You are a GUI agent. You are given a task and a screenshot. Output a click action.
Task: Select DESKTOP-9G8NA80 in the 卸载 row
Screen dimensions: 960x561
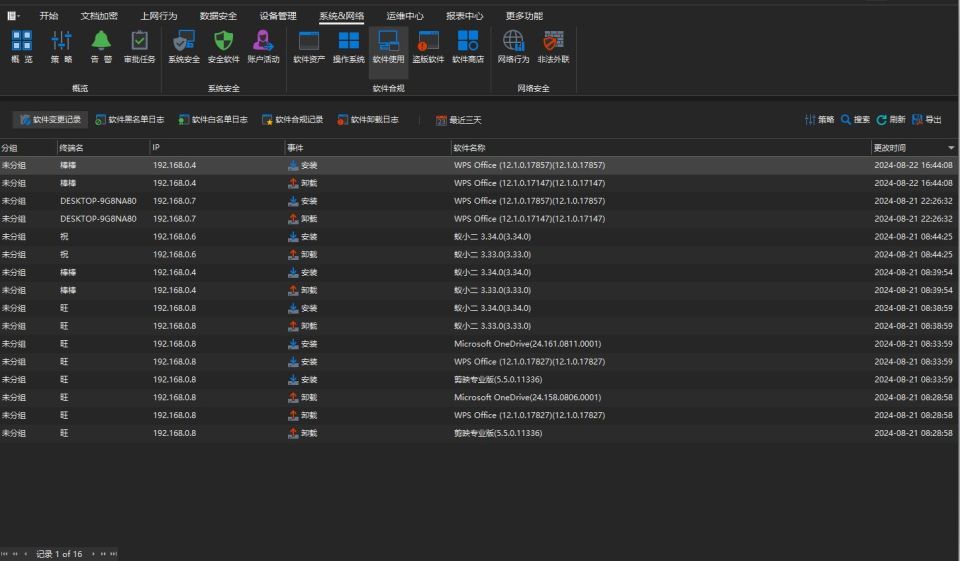[98, 219]
